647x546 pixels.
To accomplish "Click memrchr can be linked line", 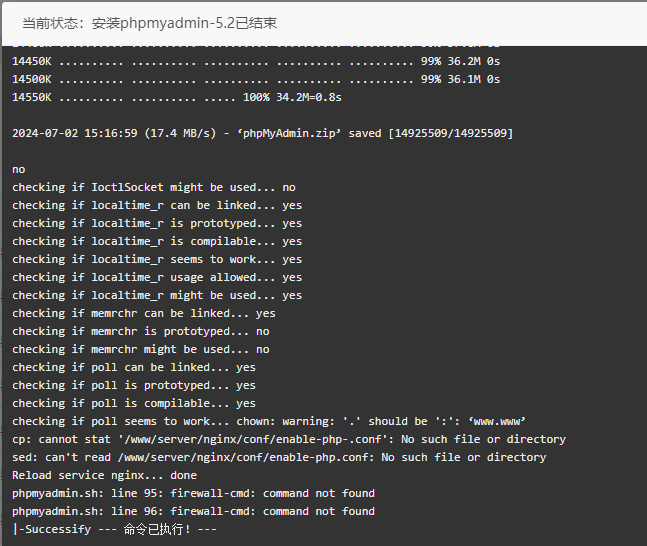I will point(144,313).
